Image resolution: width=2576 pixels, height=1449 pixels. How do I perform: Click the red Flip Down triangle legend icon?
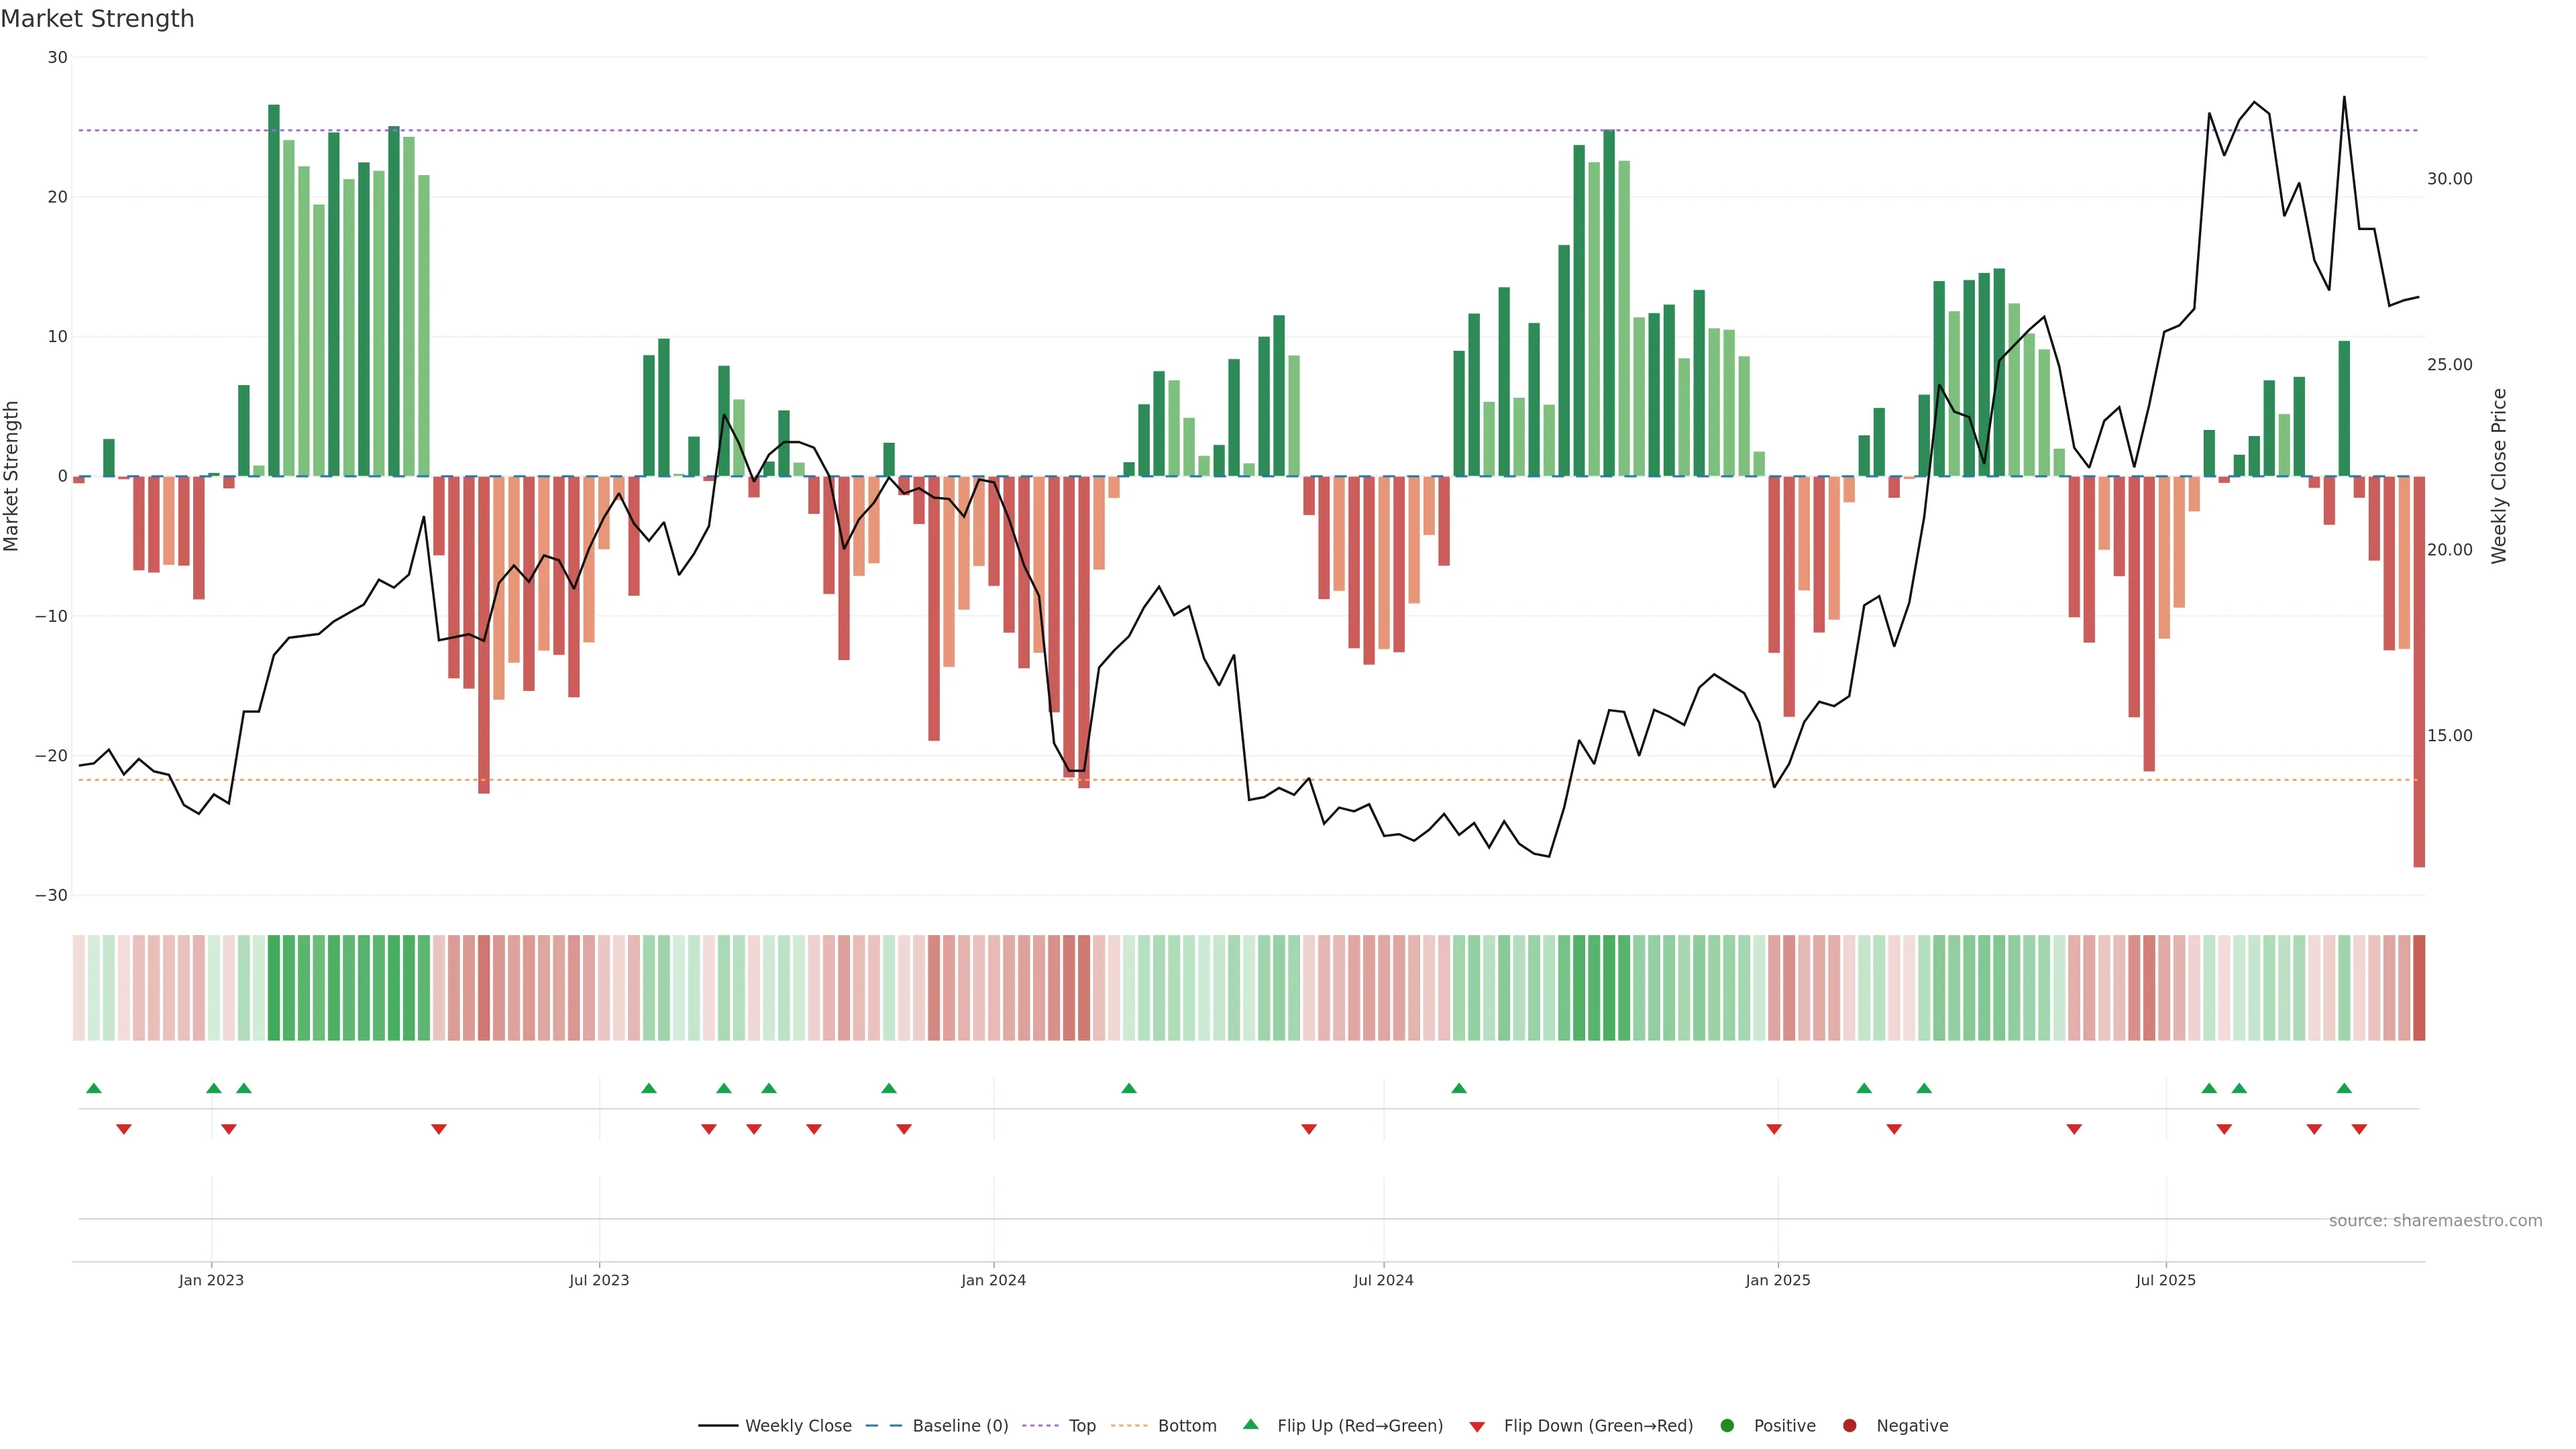(1477, 1427)
